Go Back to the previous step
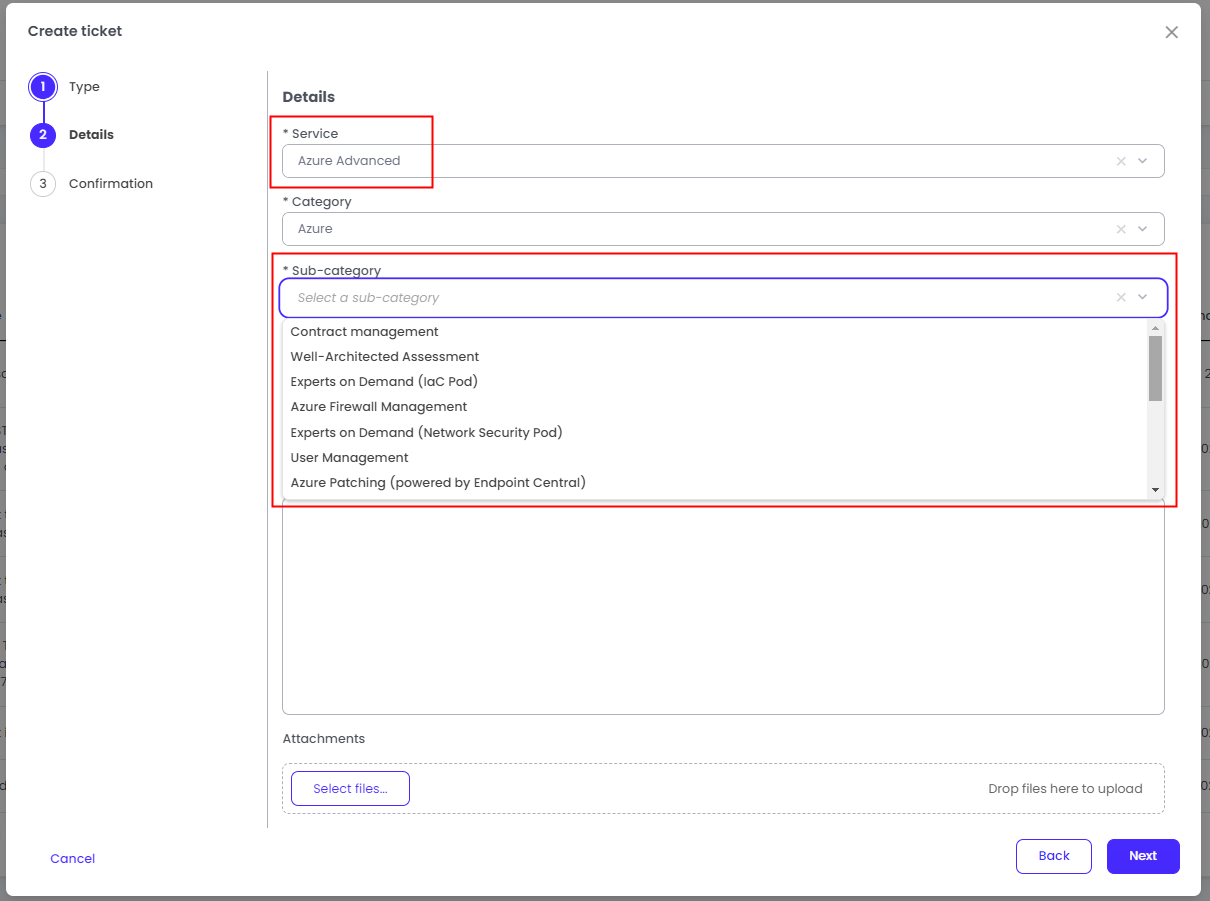The height and width of the screenshot is (901, 1210). click(x=1054, y=856)
